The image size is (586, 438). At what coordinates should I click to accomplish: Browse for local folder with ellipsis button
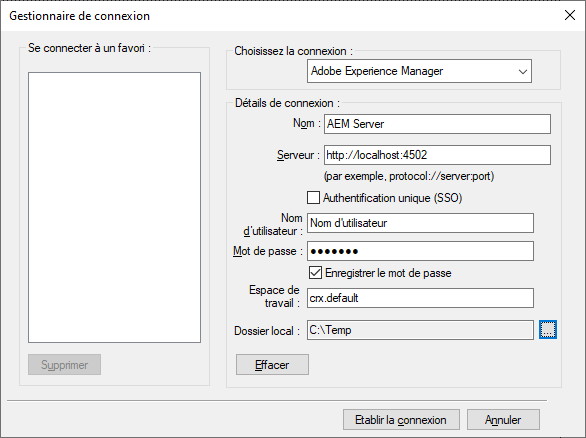[548, 330]
